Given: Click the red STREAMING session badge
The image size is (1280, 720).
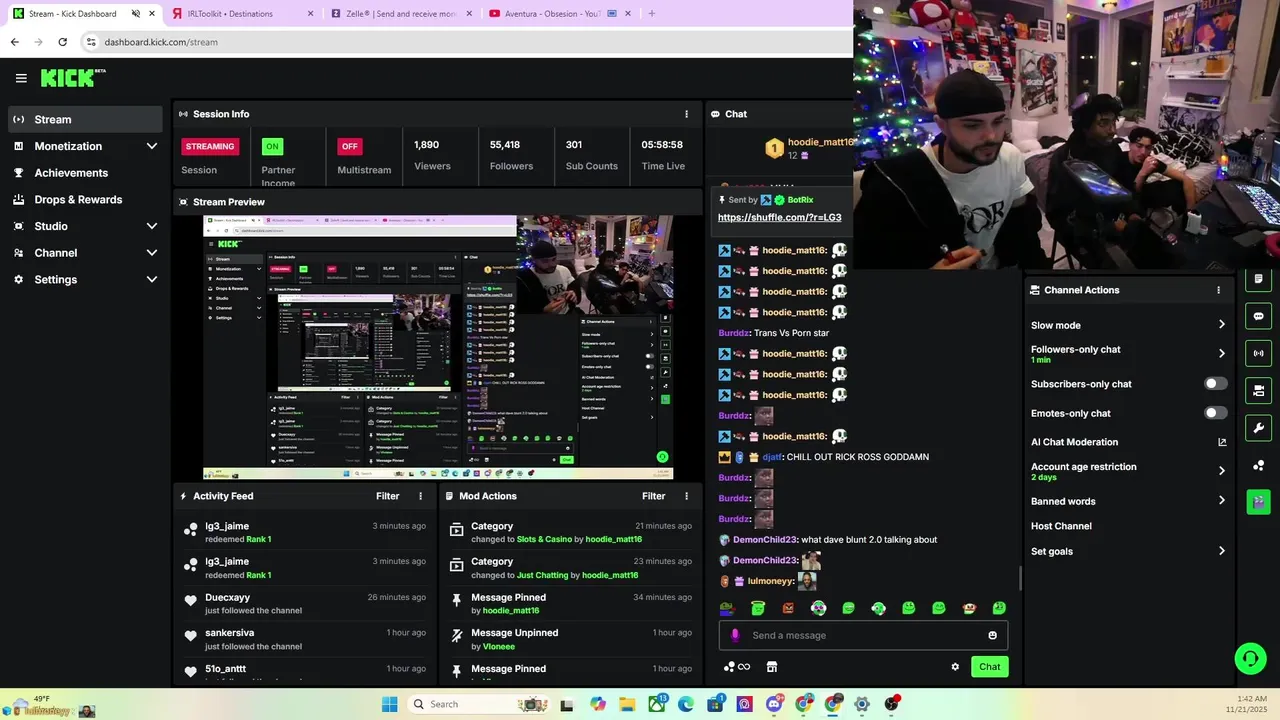Looking at the screenshot, I should click(210, 146).
